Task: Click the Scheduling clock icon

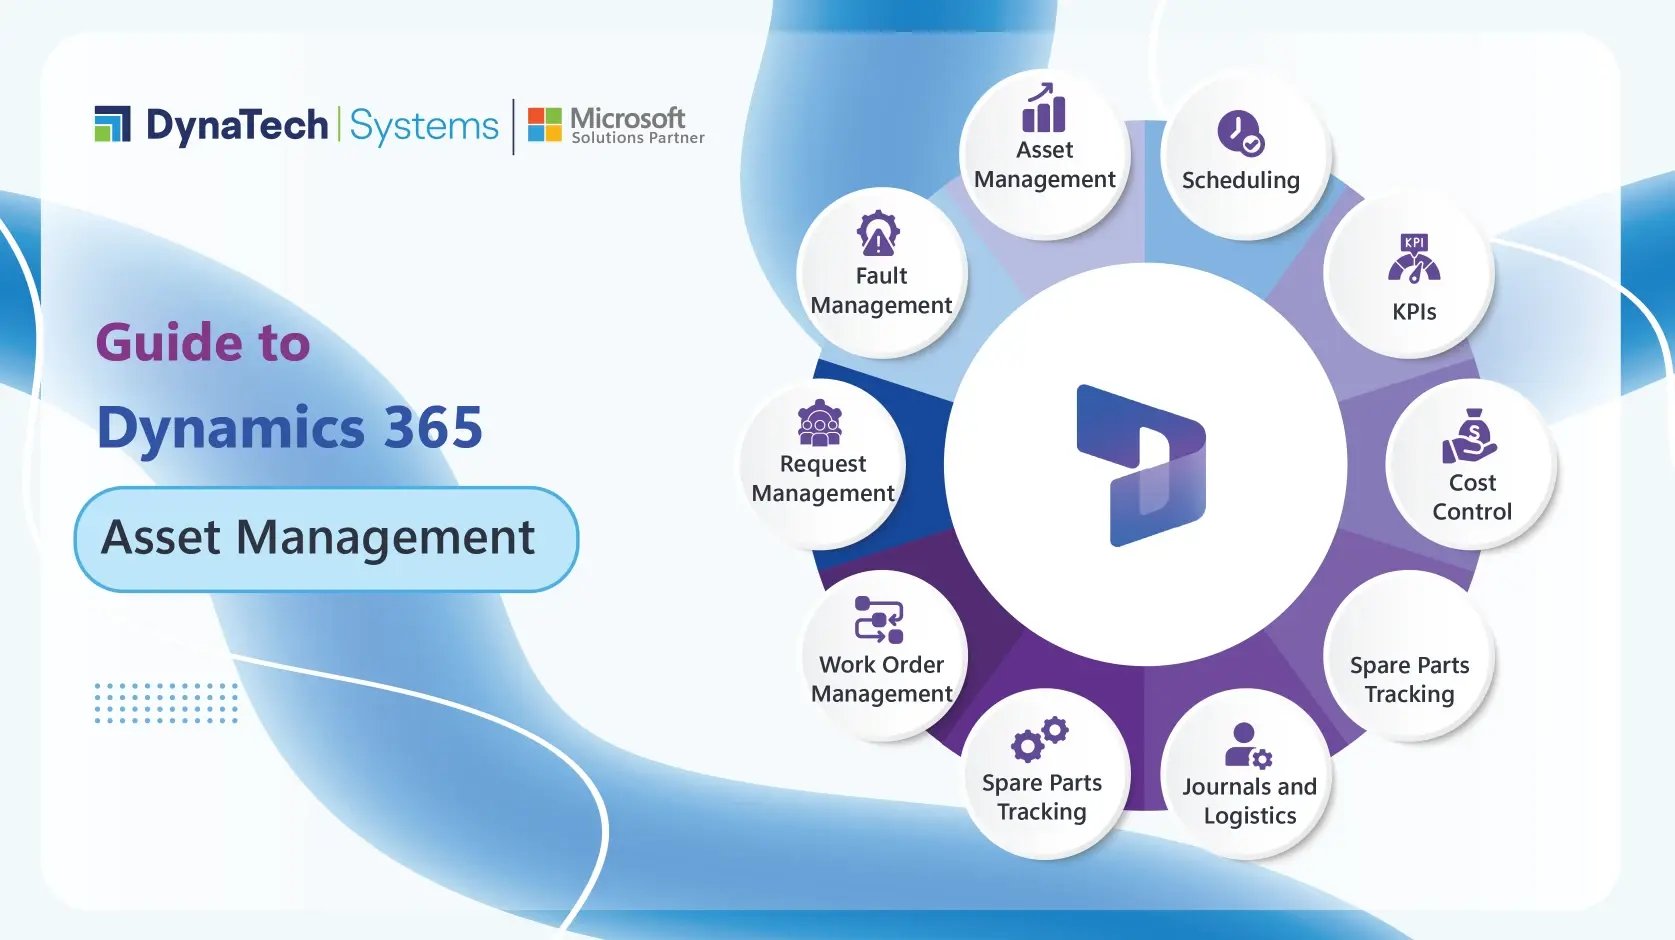Action: point(1241,134)
